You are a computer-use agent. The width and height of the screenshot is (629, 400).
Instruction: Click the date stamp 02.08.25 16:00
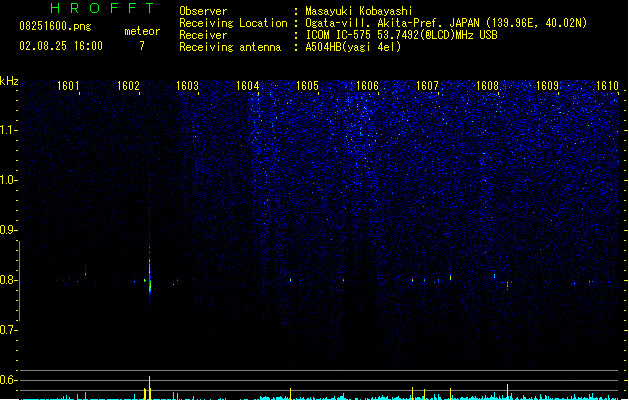[61, 46]
